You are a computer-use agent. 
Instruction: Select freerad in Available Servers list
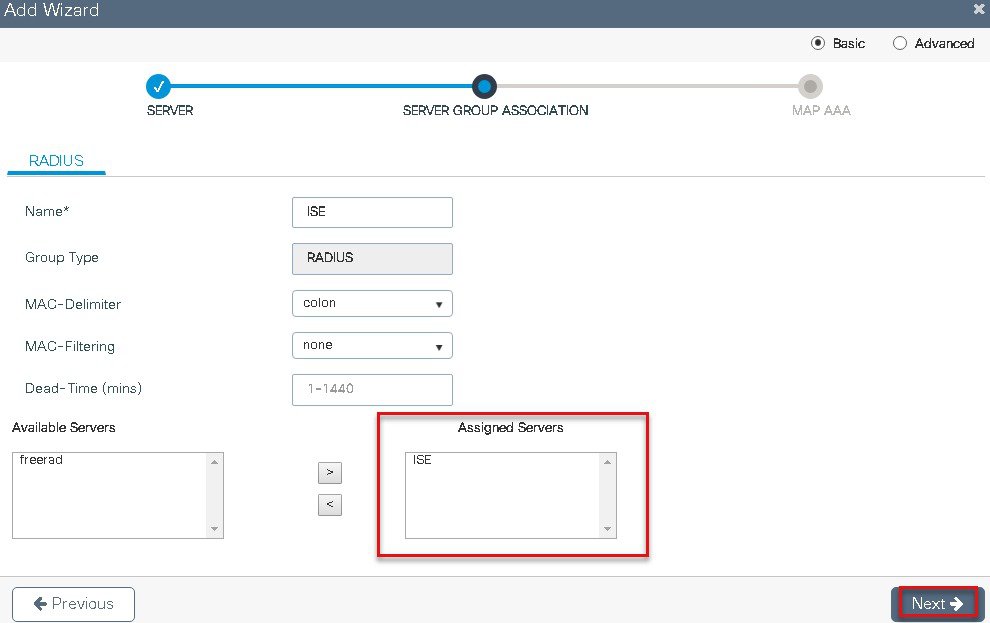[41, 460]
